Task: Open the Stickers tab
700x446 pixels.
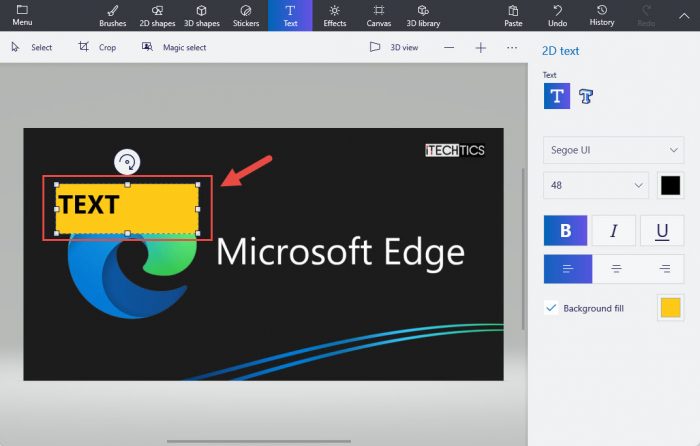Action: pyautogui.click(x=246, y=16)
